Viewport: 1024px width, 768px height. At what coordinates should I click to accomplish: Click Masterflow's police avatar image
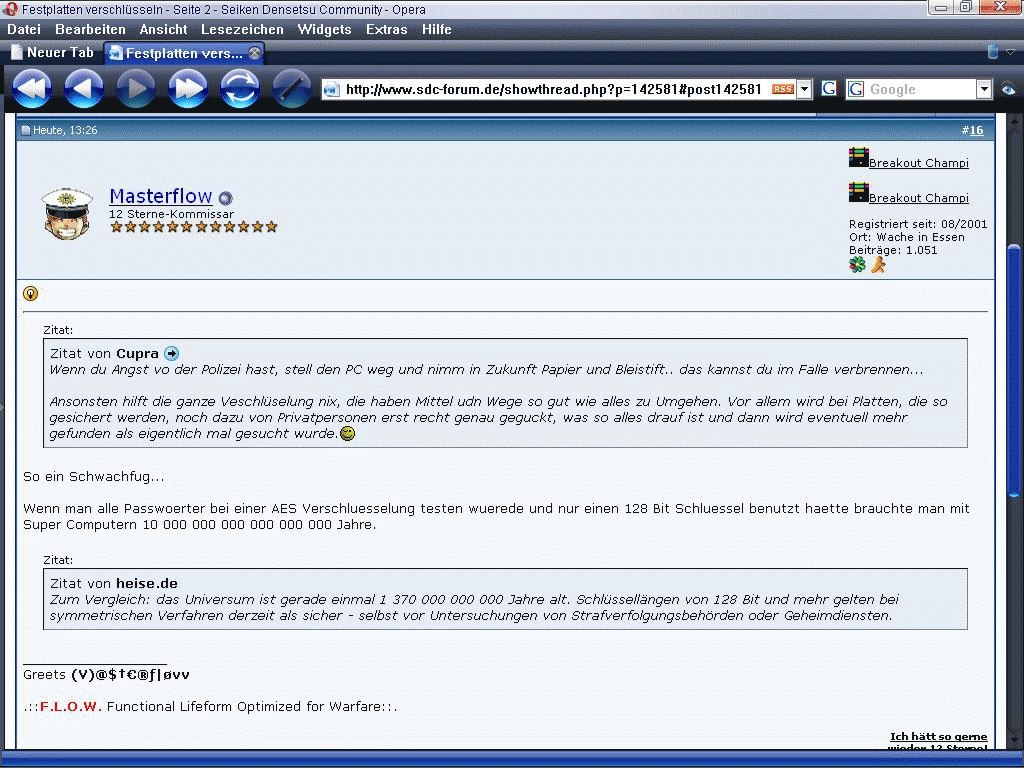pyautogui.click(x=67, y=214)
